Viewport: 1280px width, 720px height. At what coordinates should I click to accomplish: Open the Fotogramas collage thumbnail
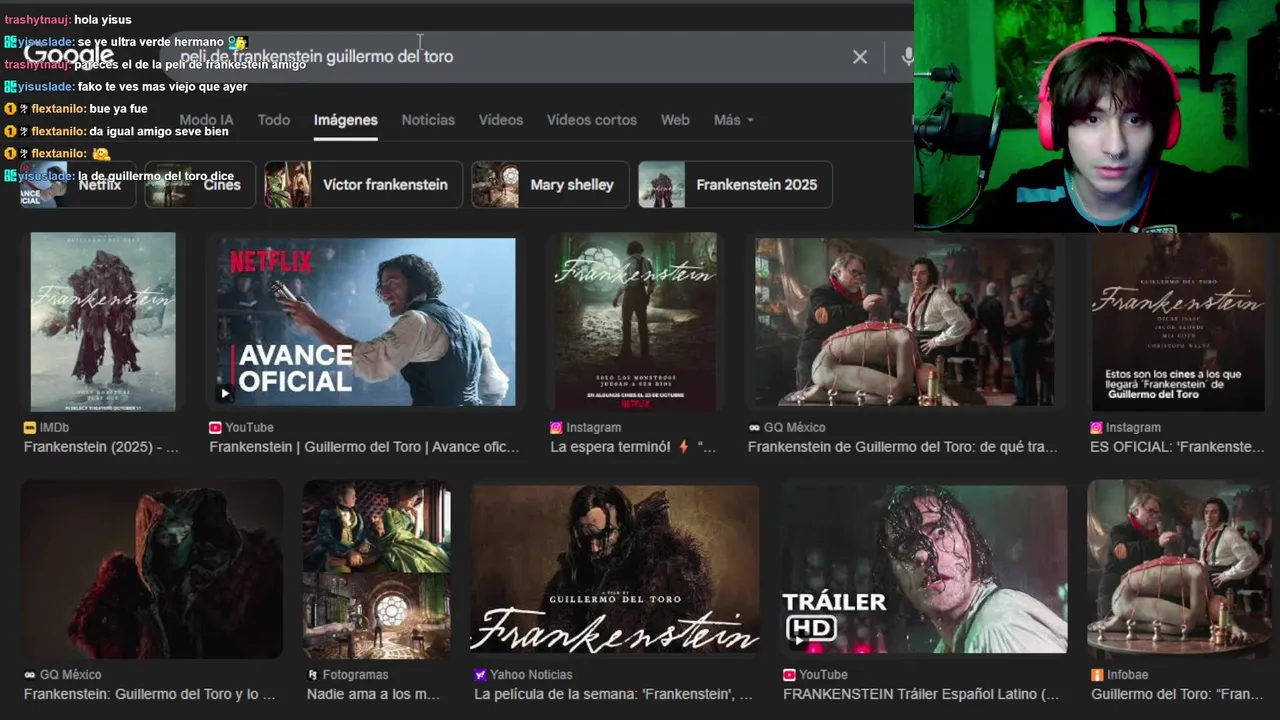coord(376,569)
